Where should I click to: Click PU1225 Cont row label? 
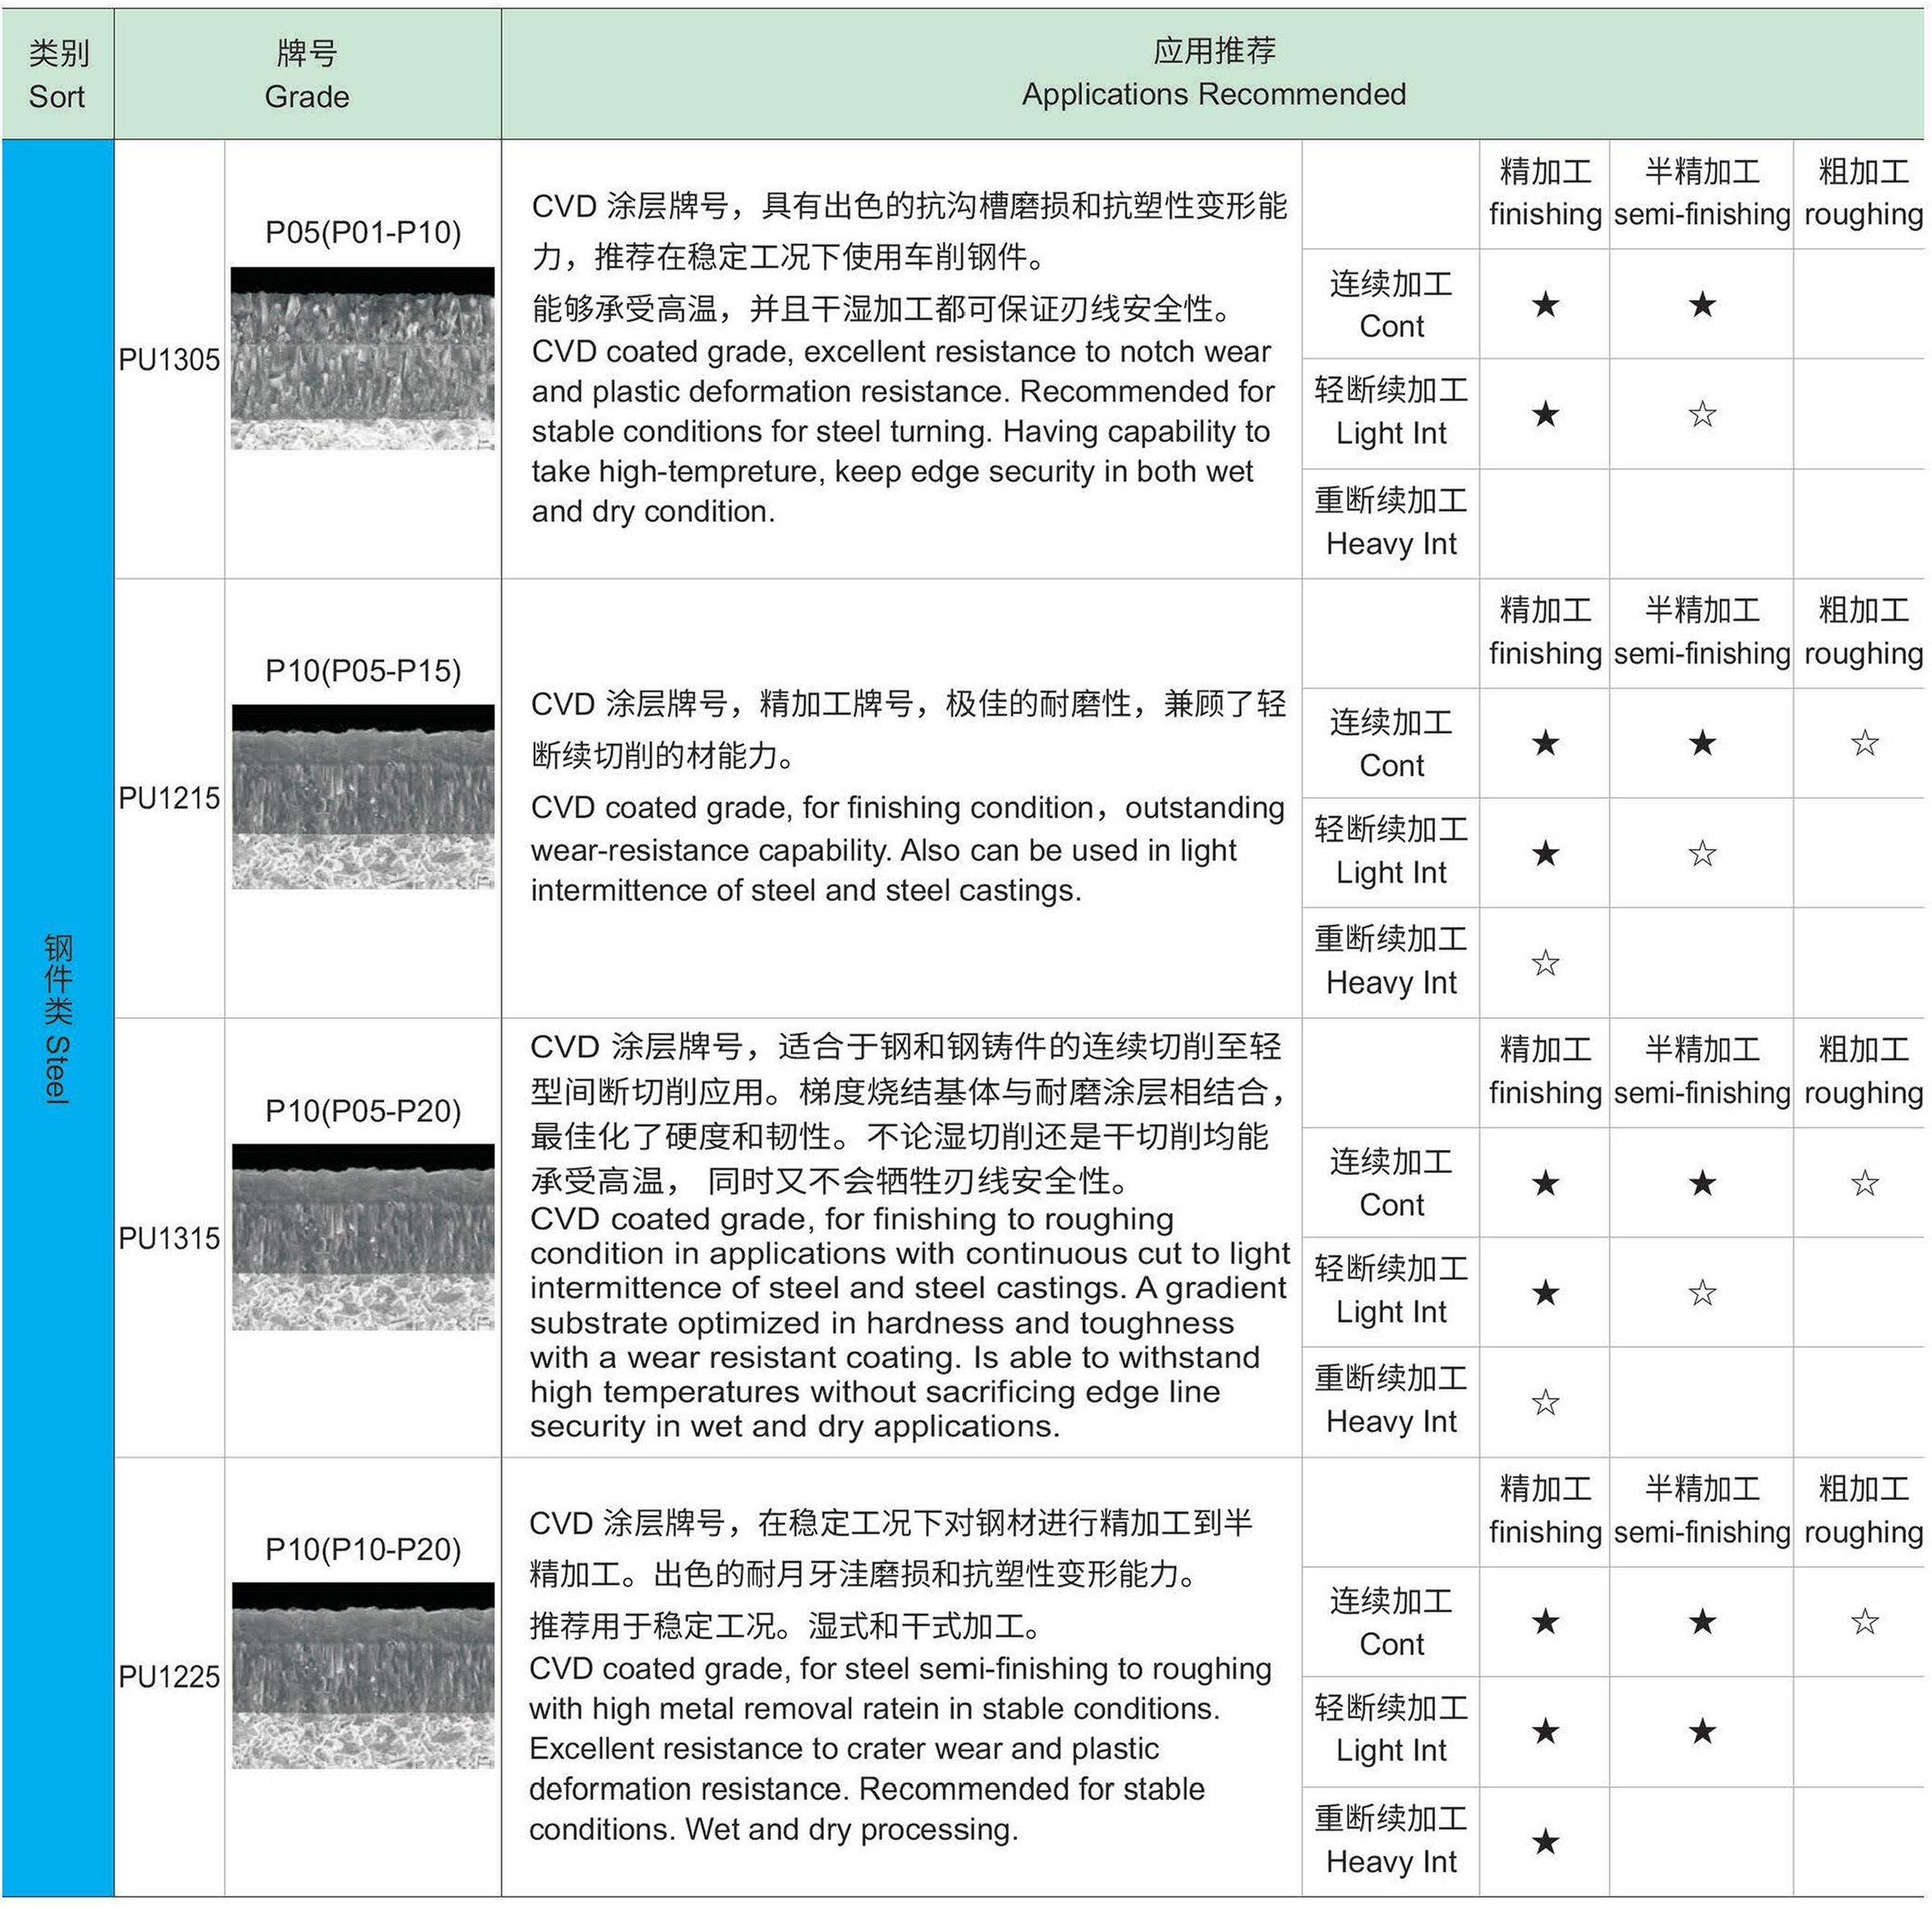pyautogui.click(x=1391, y=1621)
